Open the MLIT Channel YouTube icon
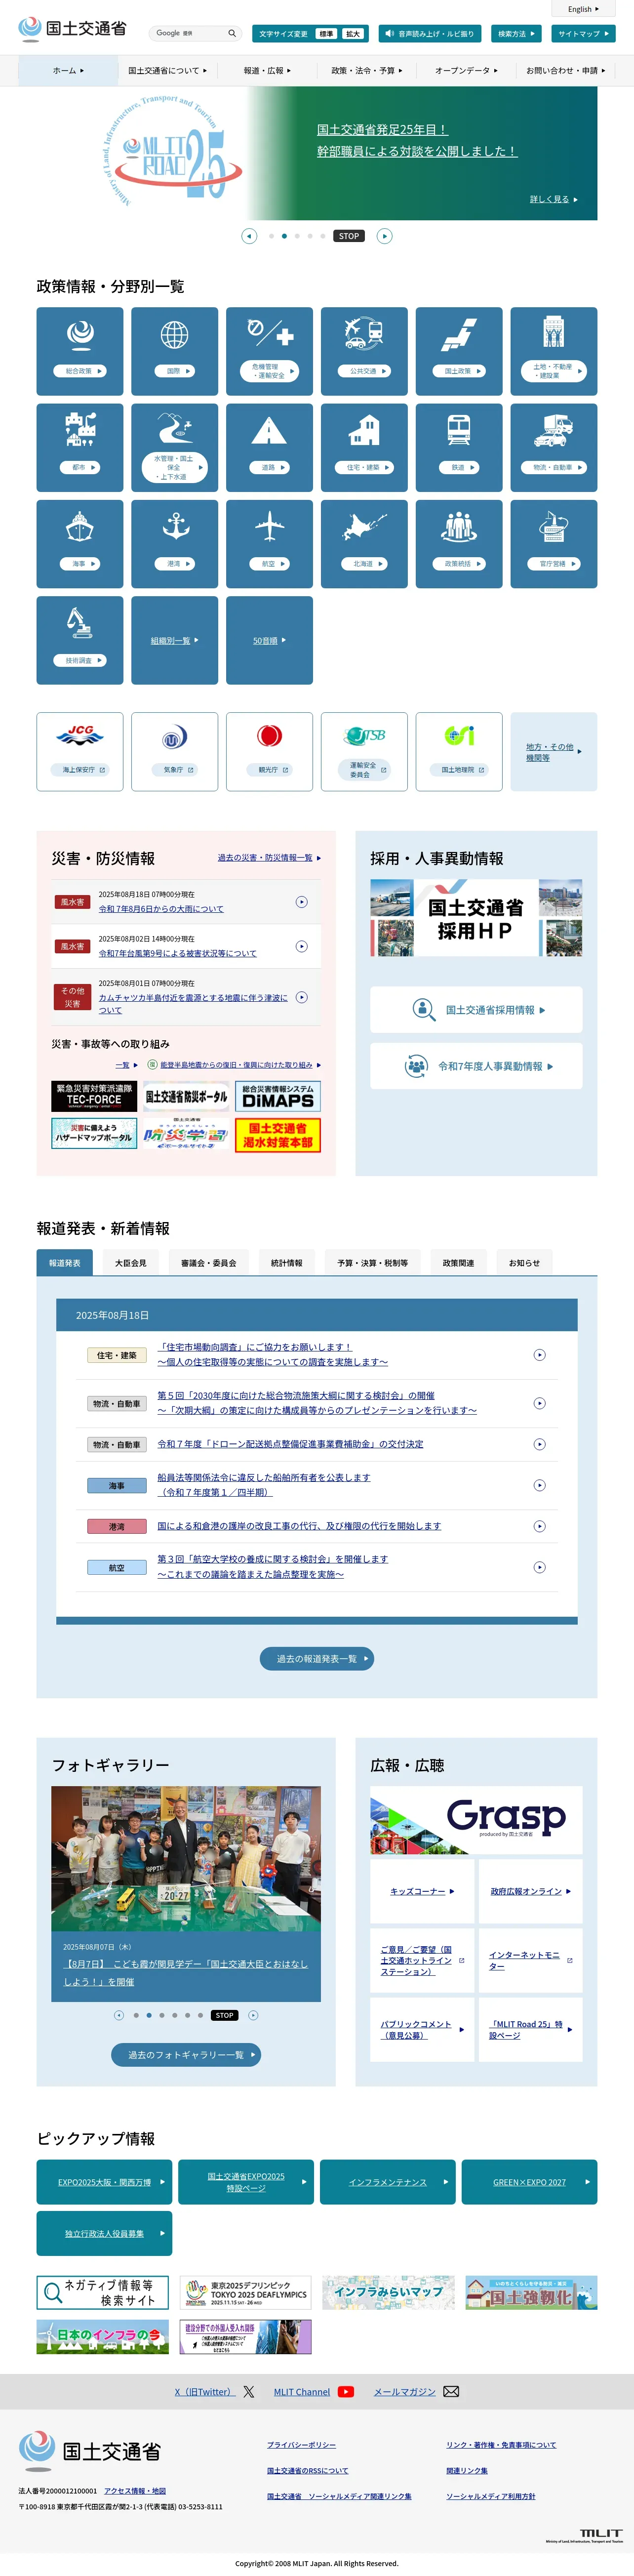The image size is (634, 2576). coord(346,2392)
